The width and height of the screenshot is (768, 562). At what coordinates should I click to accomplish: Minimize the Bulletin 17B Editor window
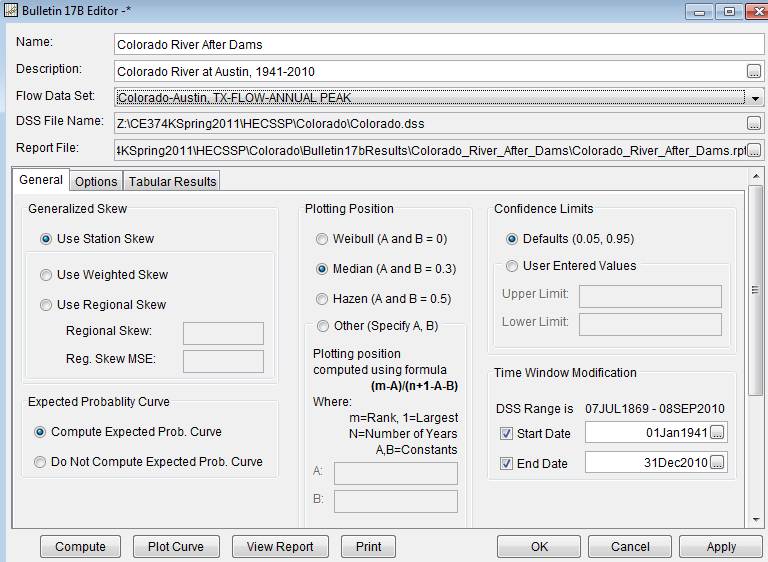(699, 11)
